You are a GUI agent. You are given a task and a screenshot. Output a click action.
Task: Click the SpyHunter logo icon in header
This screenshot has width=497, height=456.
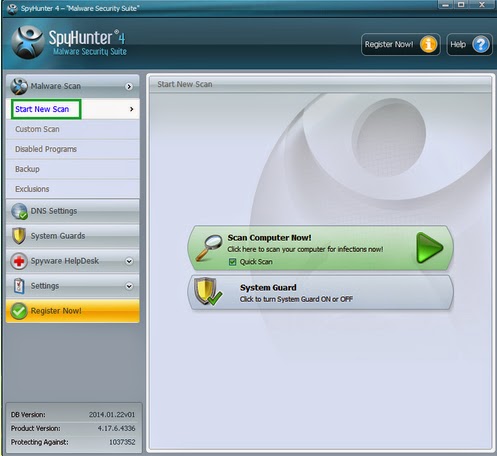tap(28, 43)
